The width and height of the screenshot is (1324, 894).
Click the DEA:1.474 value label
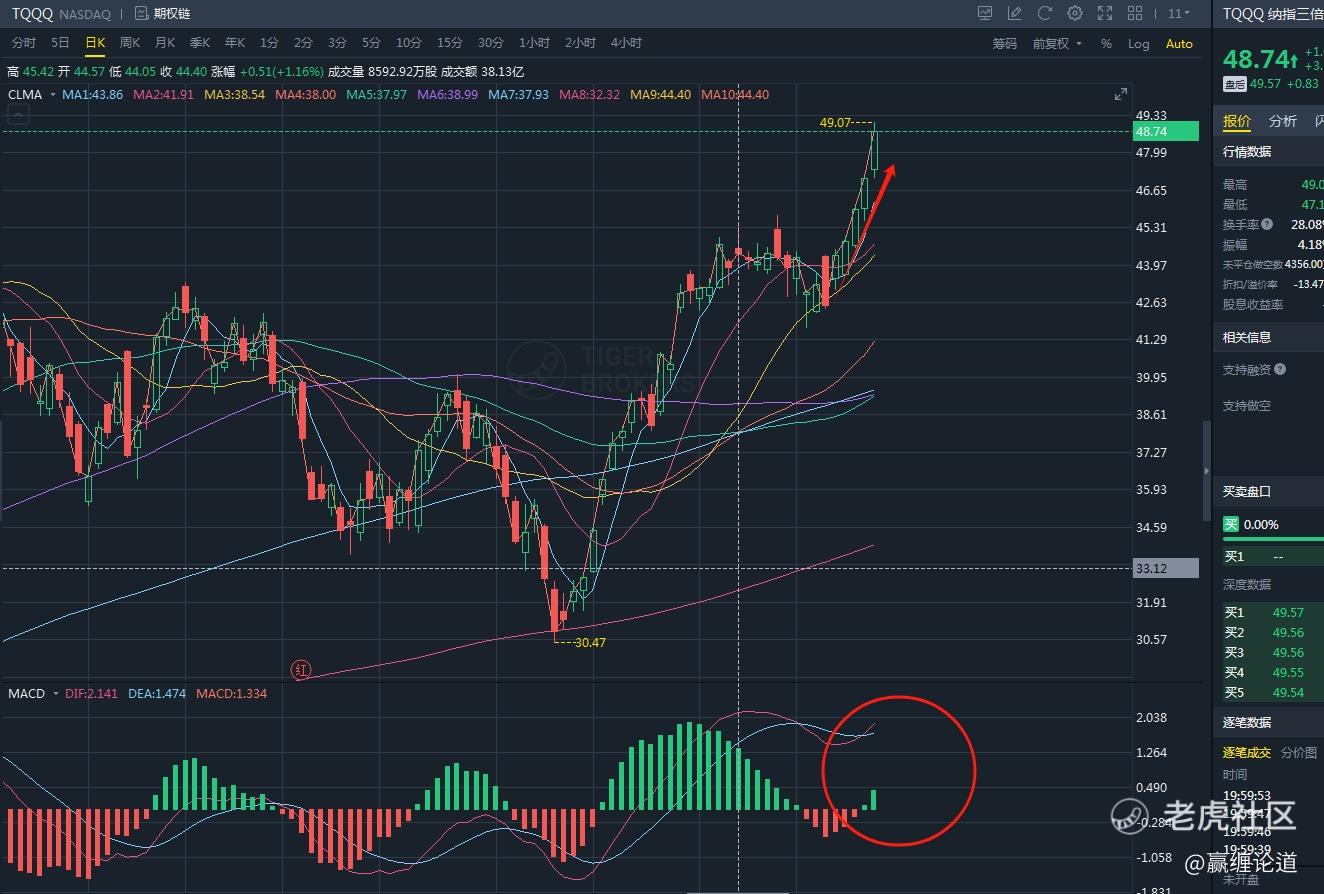coord(157,693)
